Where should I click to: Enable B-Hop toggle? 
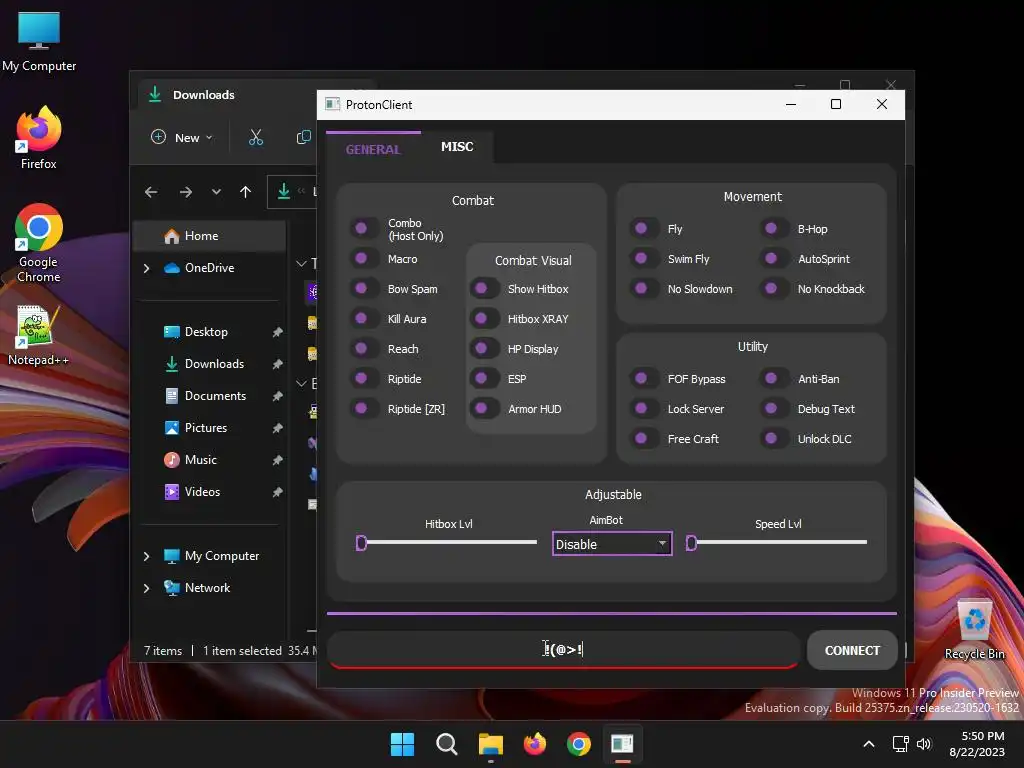(x=773, y=229)
